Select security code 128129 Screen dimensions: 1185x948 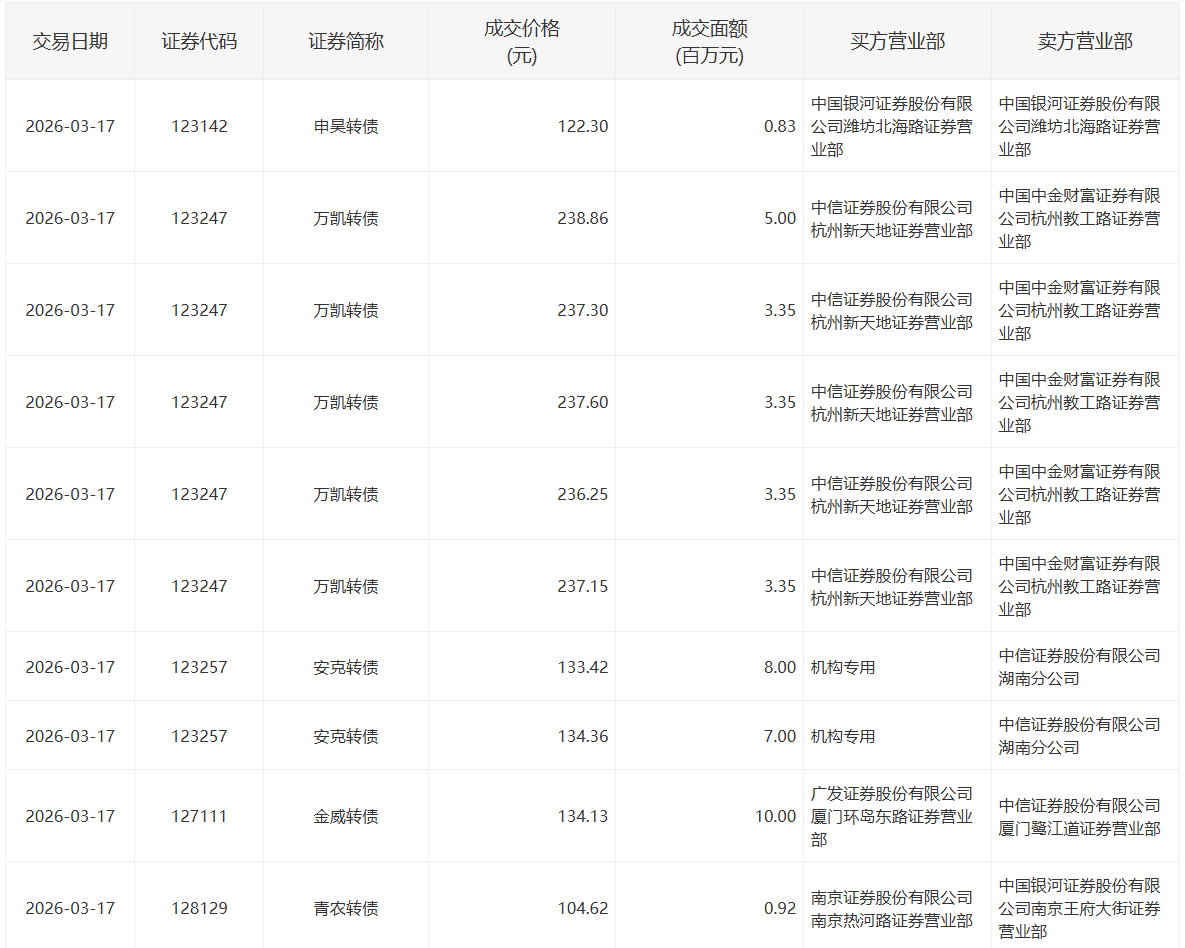click(199, 908)
